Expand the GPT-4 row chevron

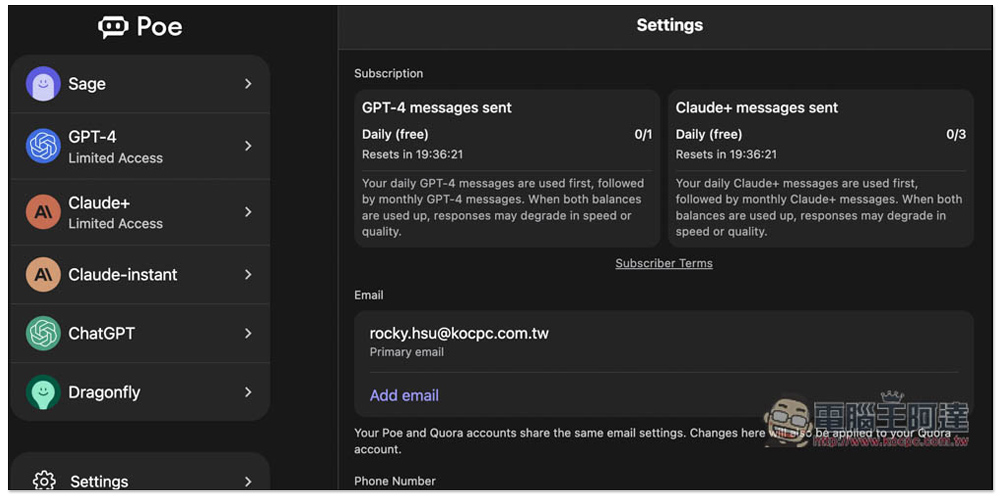pyautogui.click(x=248, y=146)
